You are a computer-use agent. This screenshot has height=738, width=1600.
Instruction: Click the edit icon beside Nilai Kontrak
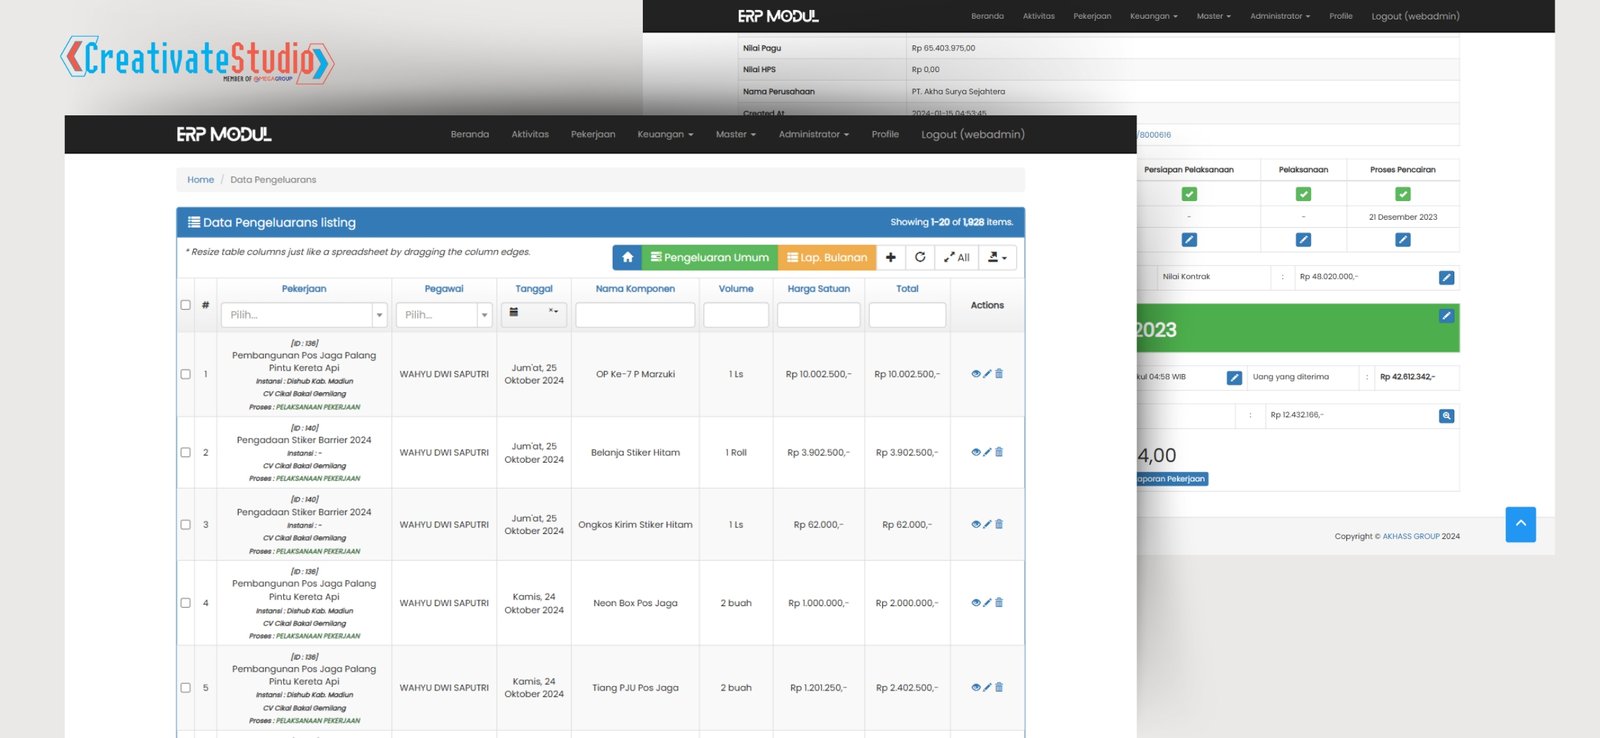click(x=1446, y=278)
